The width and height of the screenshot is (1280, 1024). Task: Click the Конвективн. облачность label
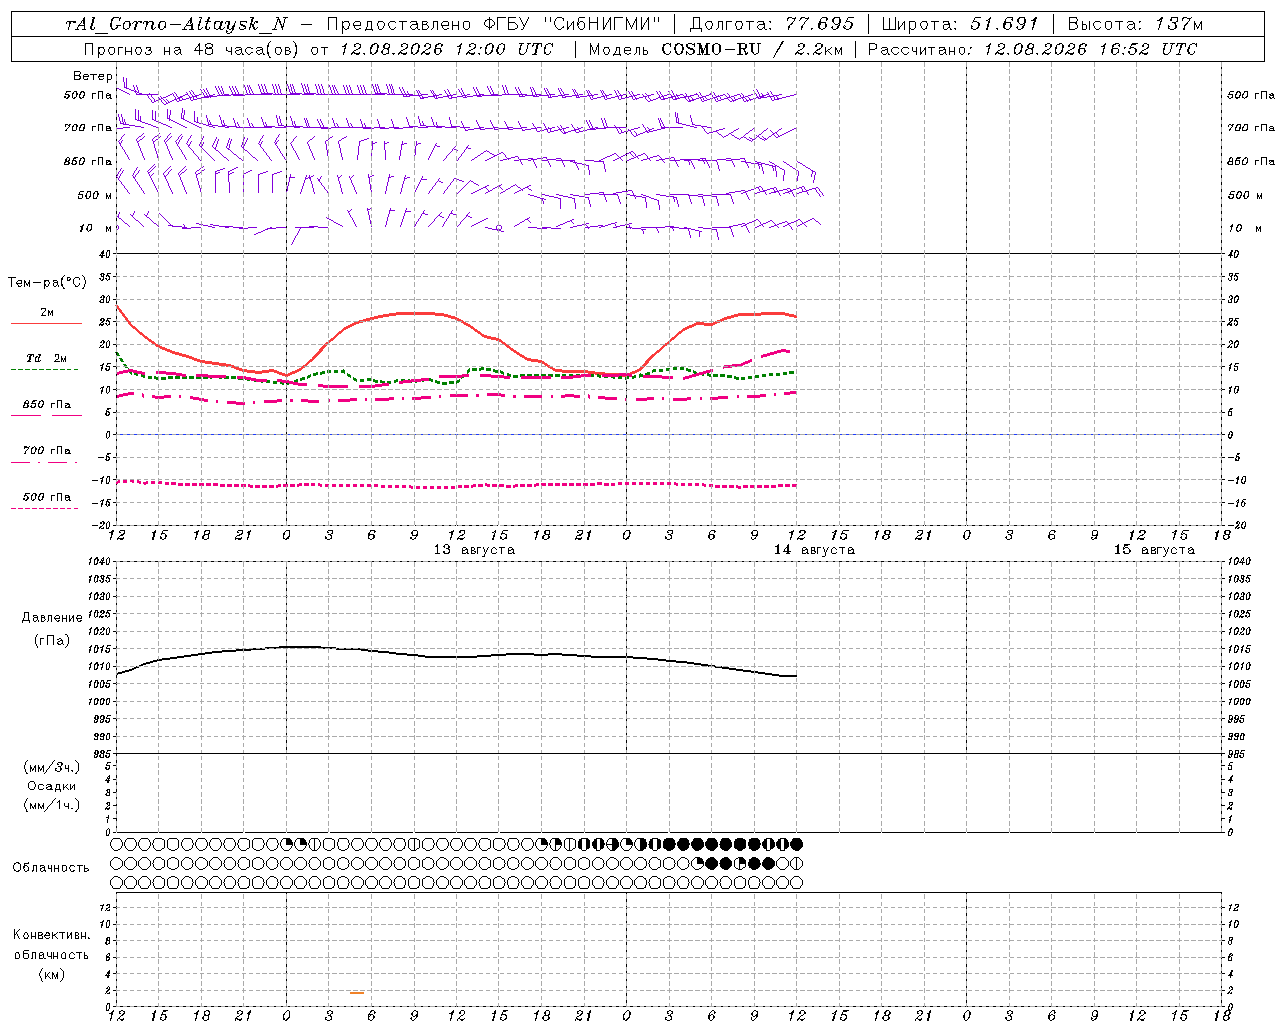pyautogui.click(x=51, y=944)
